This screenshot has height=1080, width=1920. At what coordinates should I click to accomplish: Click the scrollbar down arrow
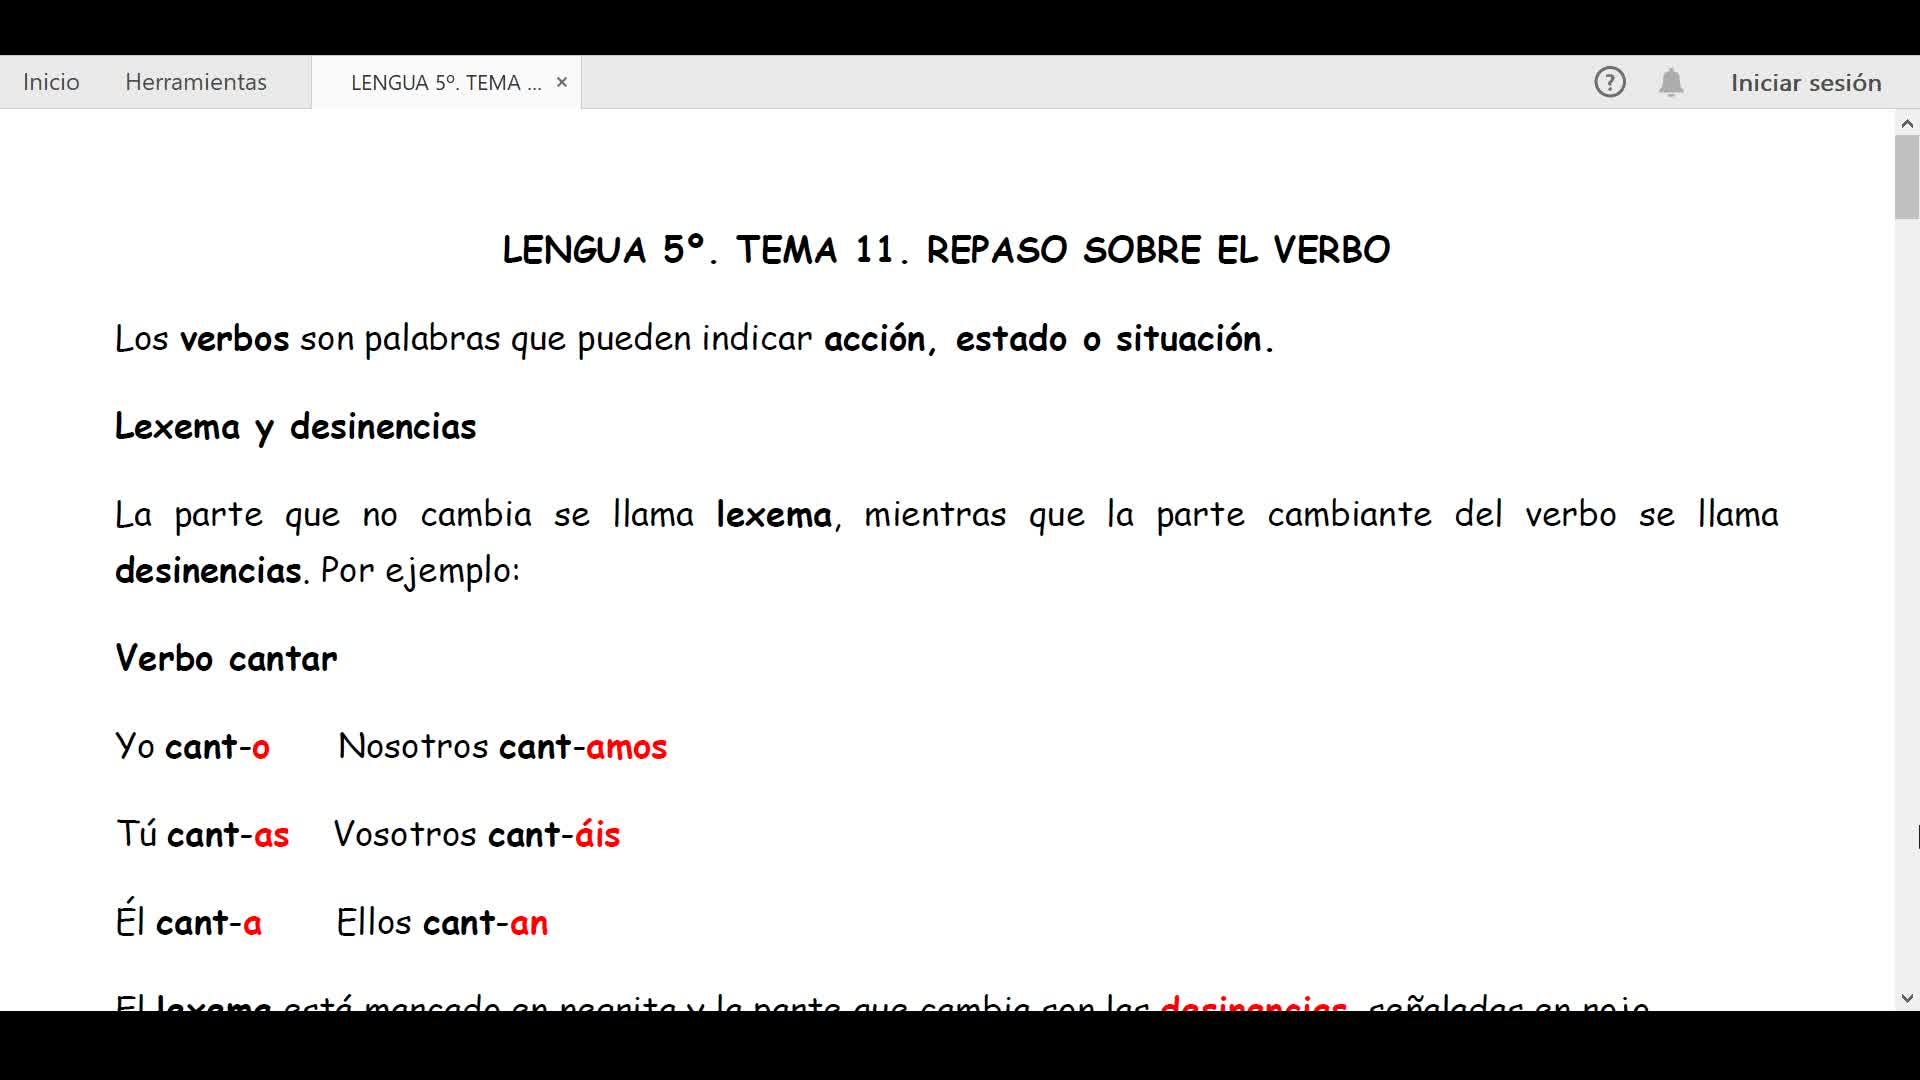[1906, 998]
